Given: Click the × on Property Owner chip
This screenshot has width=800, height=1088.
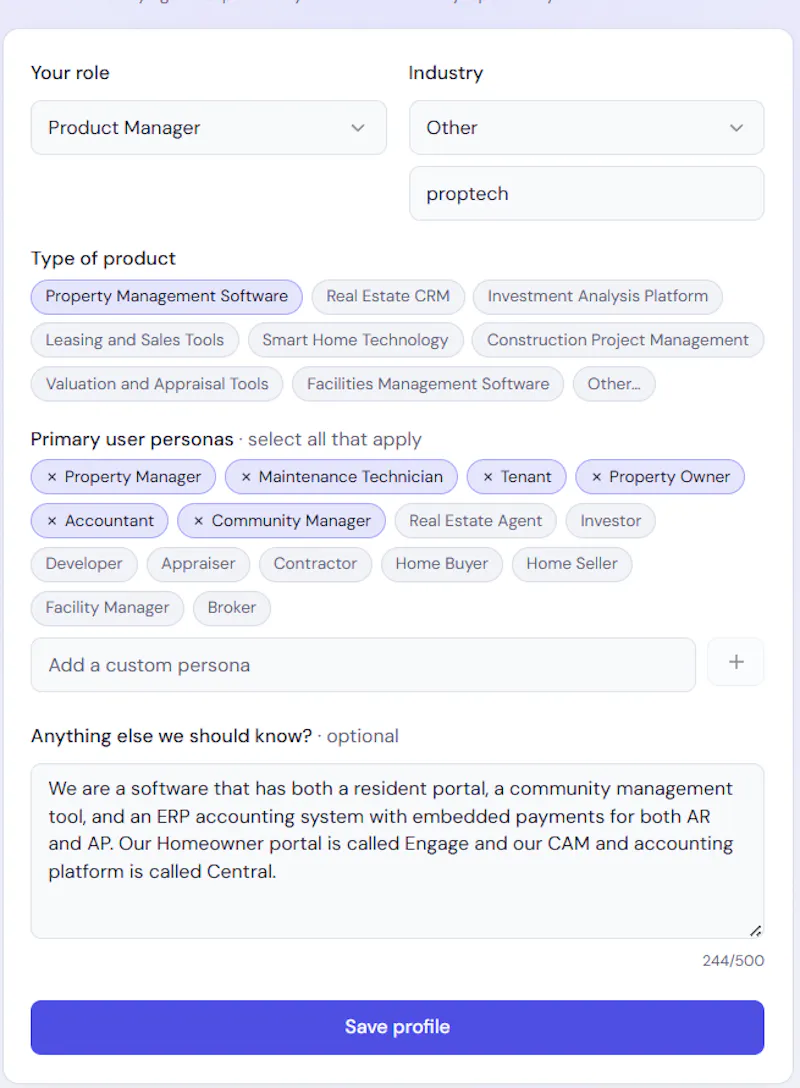Looking at the screenshot, I should [x=596, y=477].
